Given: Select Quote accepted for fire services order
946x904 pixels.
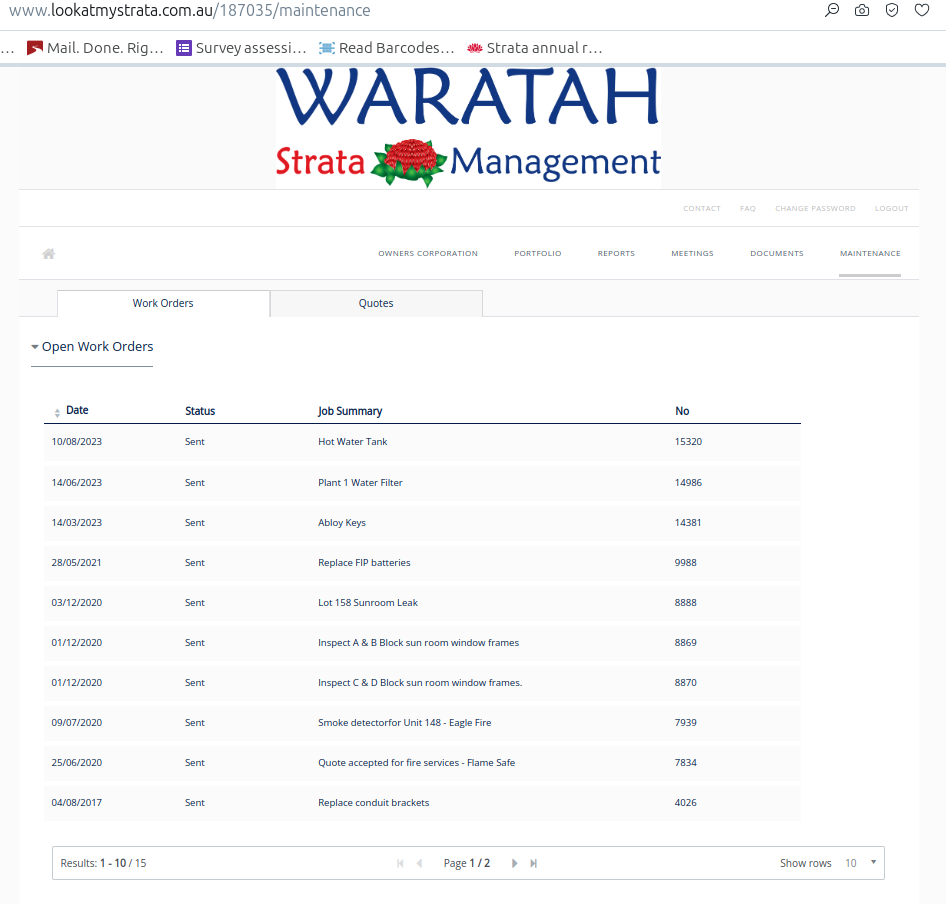Looking at the screenshot, I should tap(422, 762).
